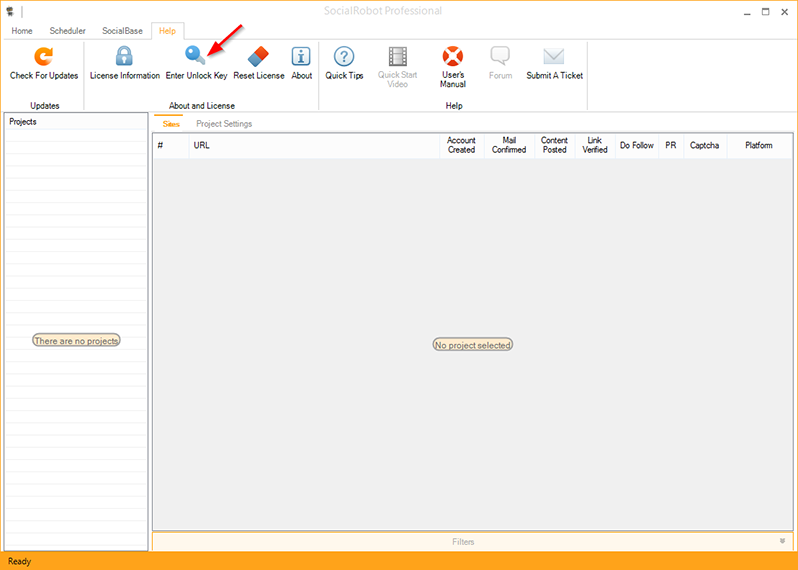
Task: Sort by the URL column header
Action: pyautogui.click(x=314, y=146)
